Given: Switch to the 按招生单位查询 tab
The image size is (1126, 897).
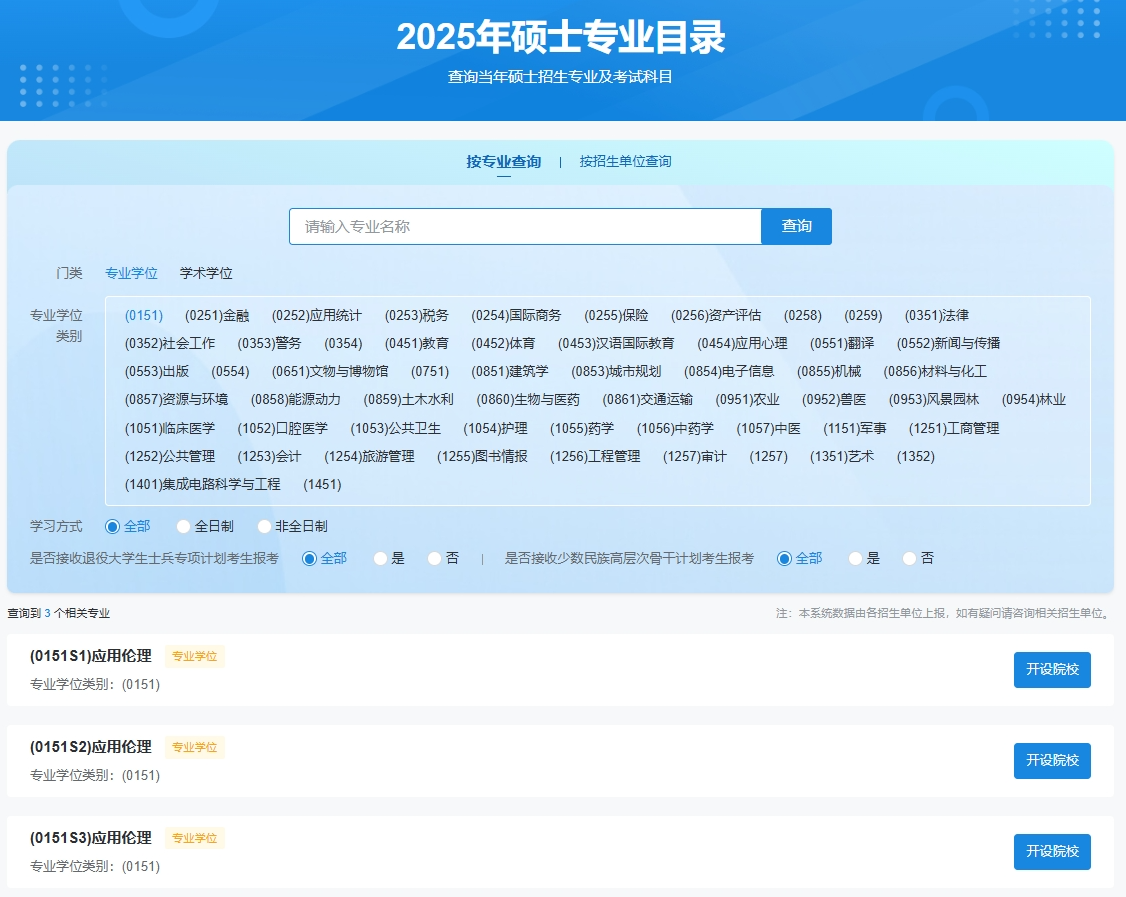Looking at the screenshot, I should pyautogui.click(x=625, y=161).
